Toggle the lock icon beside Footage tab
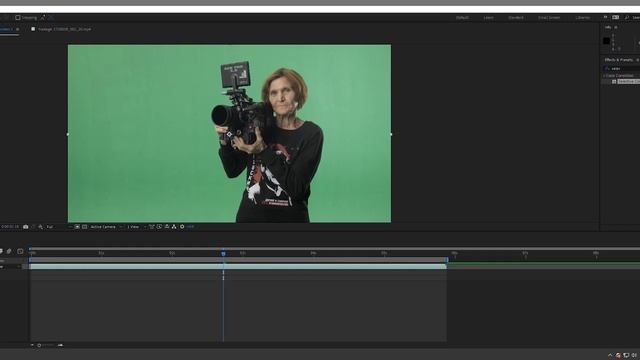 33,29
